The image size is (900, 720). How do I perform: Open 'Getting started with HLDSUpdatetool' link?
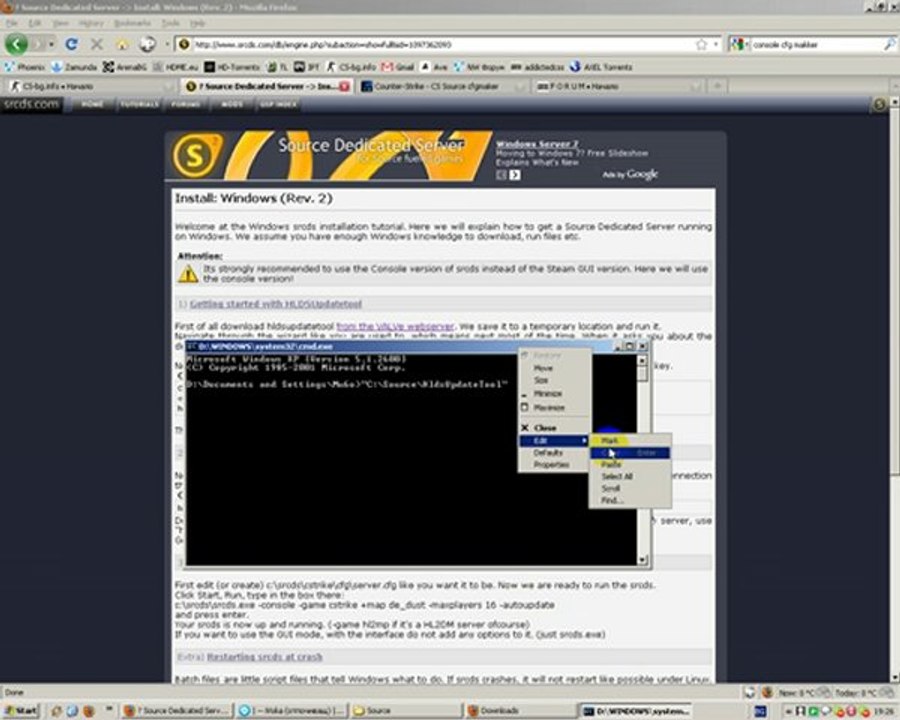pos(276,304)
